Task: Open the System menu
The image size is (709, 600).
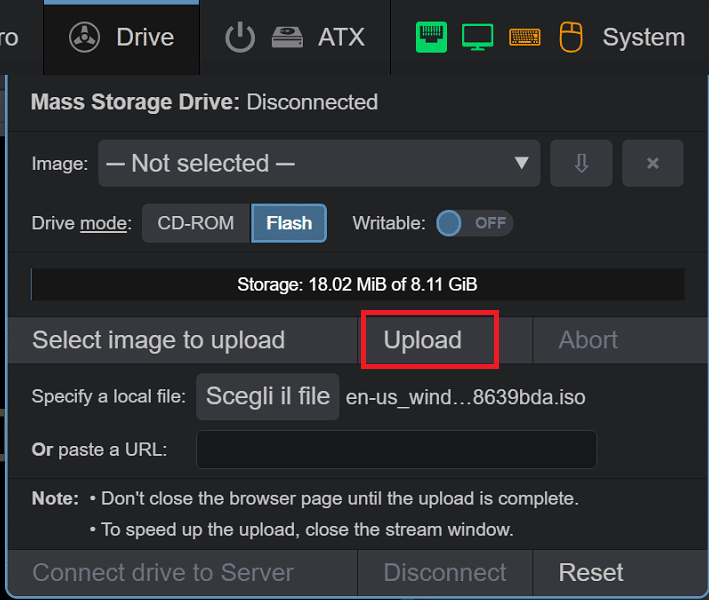Action: click(643, 37)
